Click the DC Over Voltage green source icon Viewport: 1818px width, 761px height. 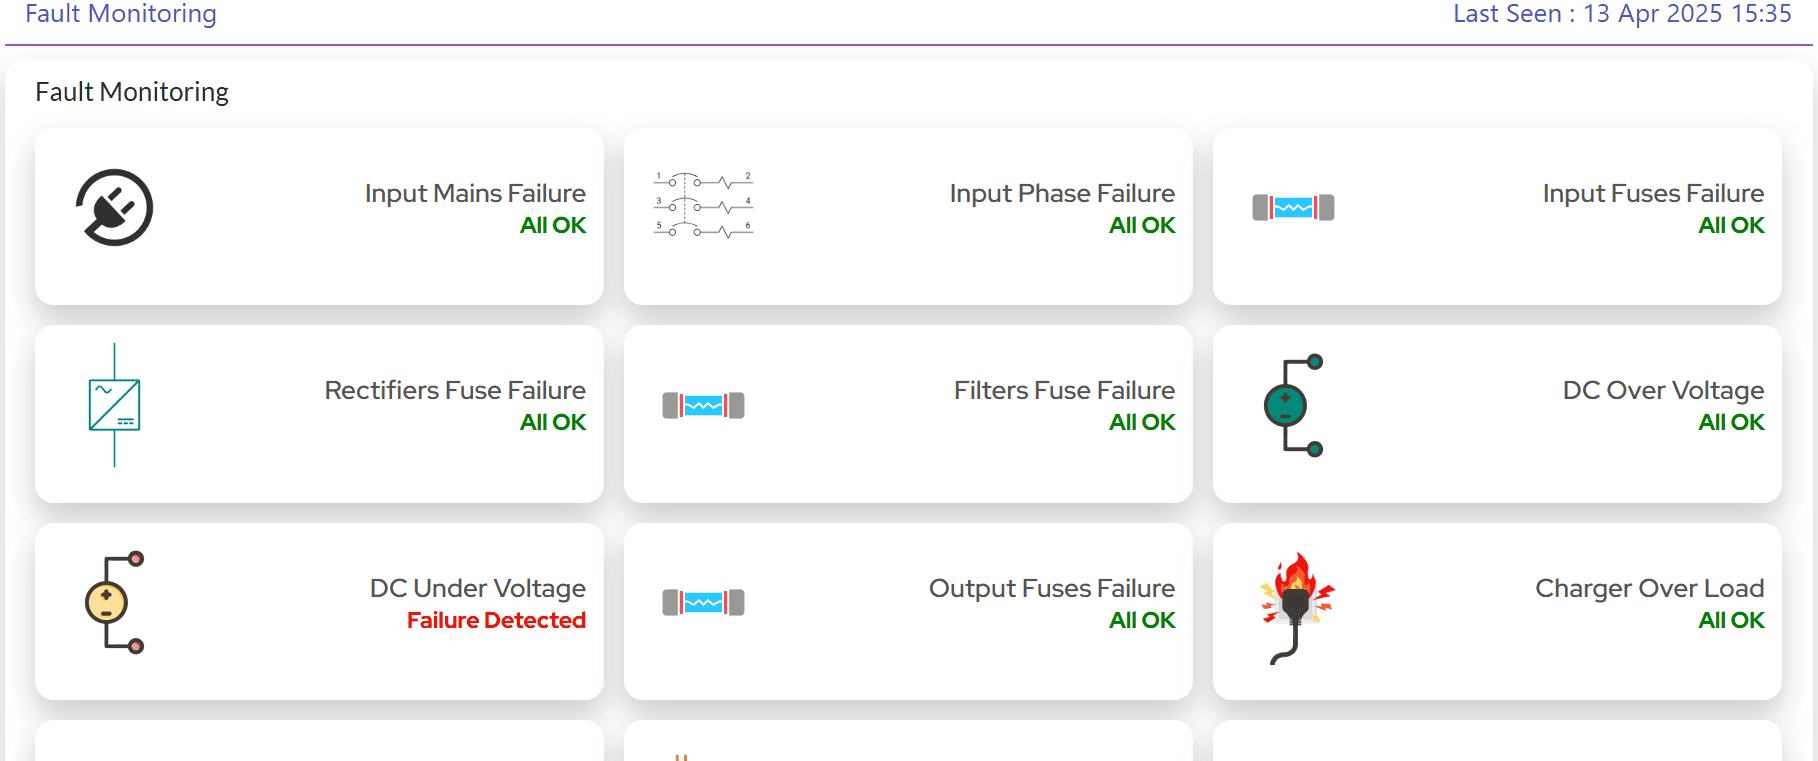tap(1293, 405)
